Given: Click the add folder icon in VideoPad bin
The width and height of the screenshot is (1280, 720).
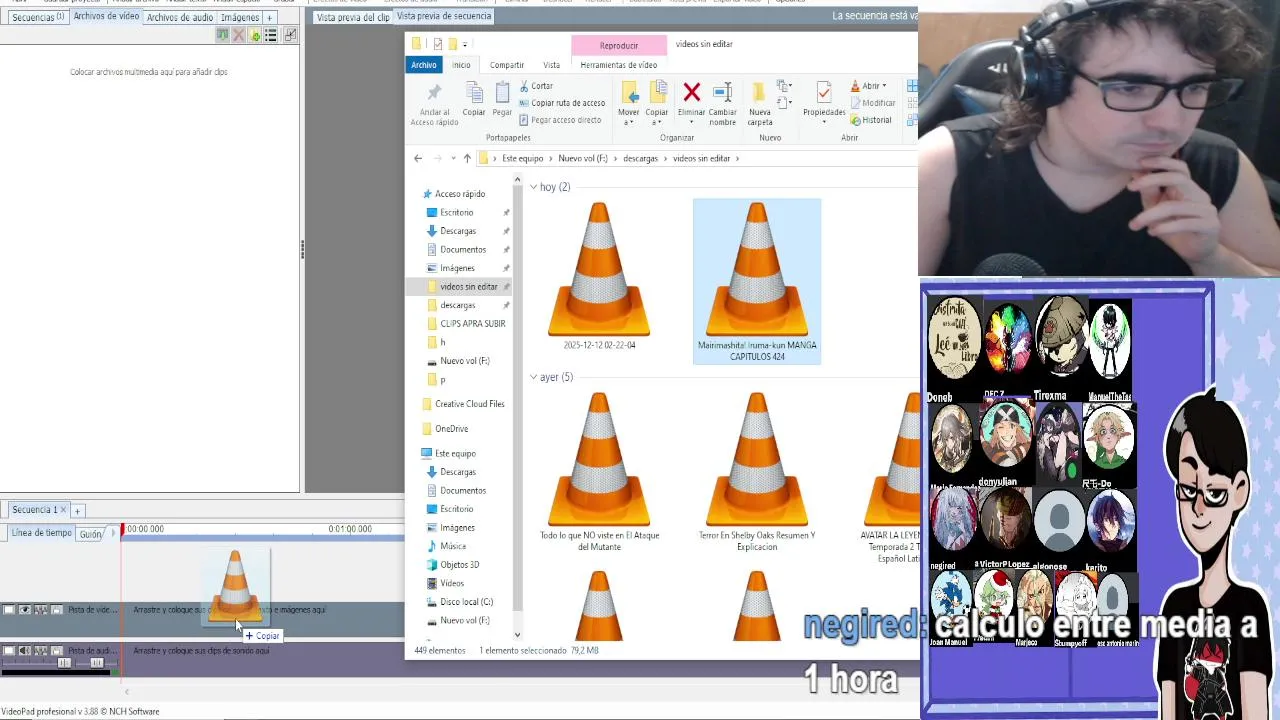Looking at the screenshot, I should (255, 35).
